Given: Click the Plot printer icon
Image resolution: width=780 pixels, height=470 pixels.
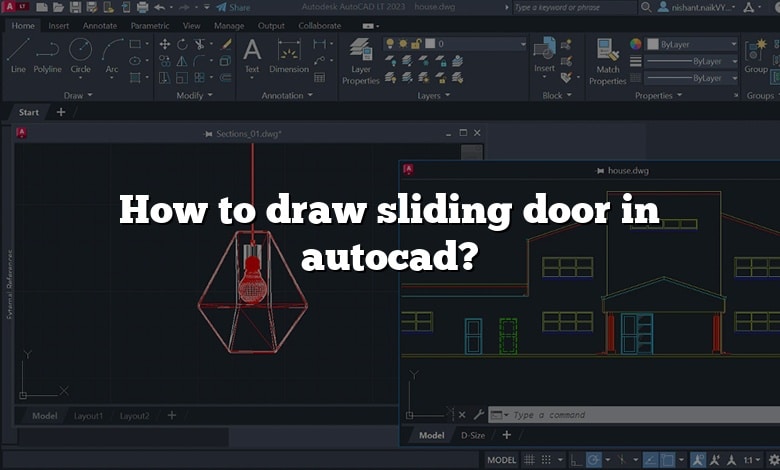Looking at the screenshot, I should pyautogui.click(x=143, y=7).
